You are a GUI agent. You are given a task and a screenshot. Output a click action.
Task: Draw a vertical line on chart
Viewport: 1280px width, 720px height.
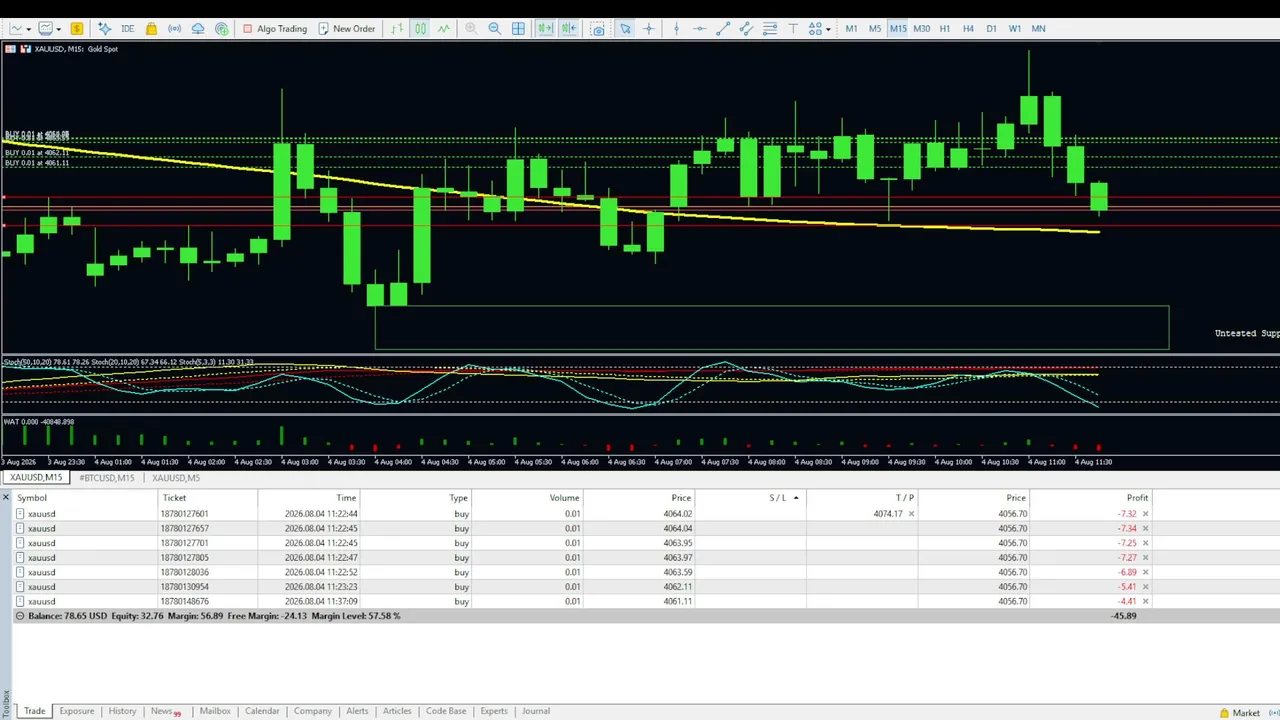(x=676, y=29)
